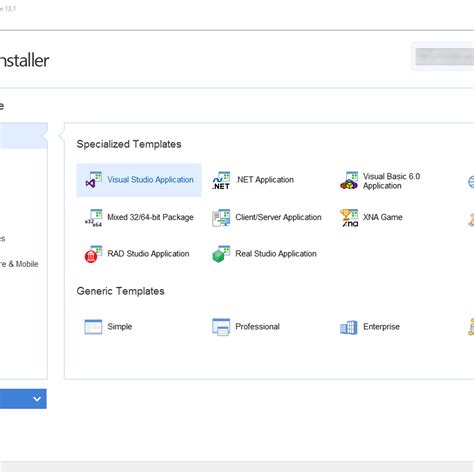Image resolution: width=474 pixels, height=474 pixels.
Task: Click the .NET Application icon
Action: tap(221, 180)
